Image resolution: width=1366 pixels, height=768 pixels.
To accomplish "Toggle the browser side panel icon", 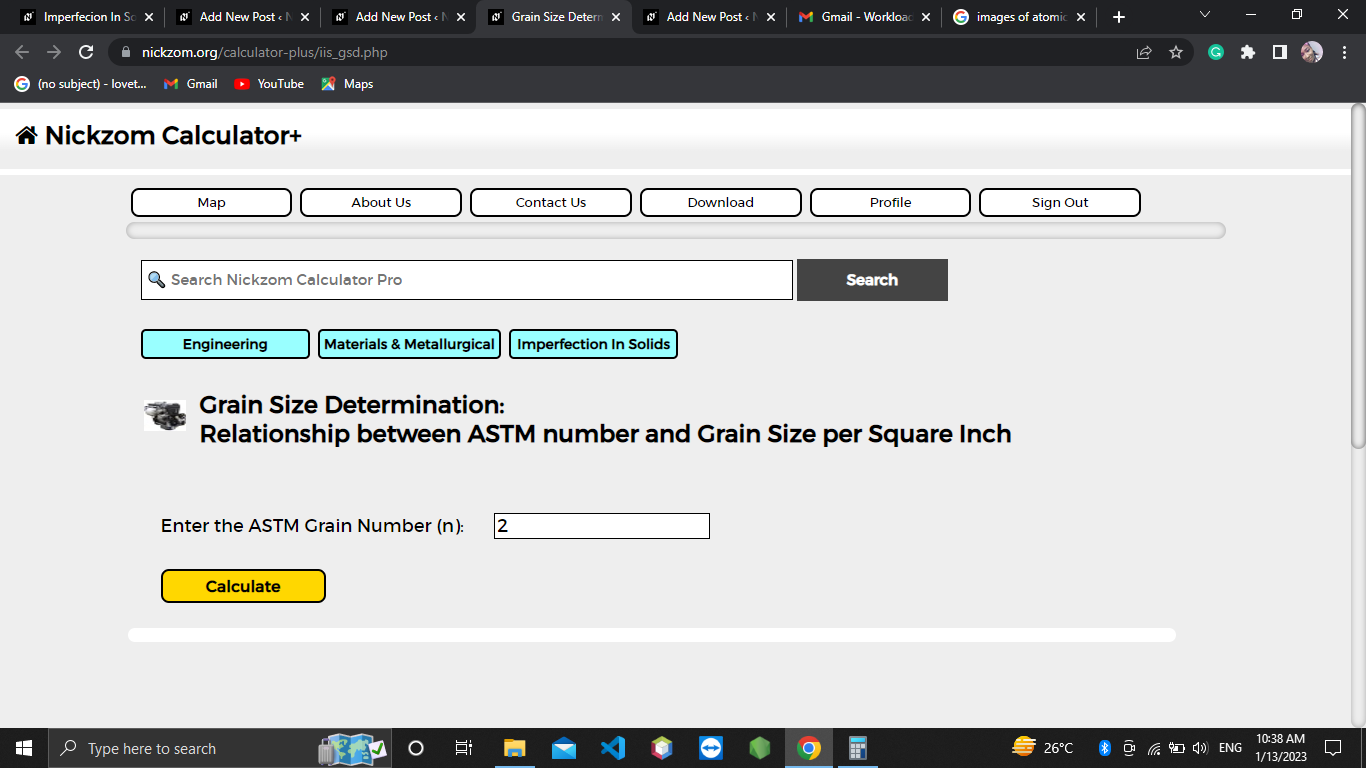I will tap(1280, 52).
